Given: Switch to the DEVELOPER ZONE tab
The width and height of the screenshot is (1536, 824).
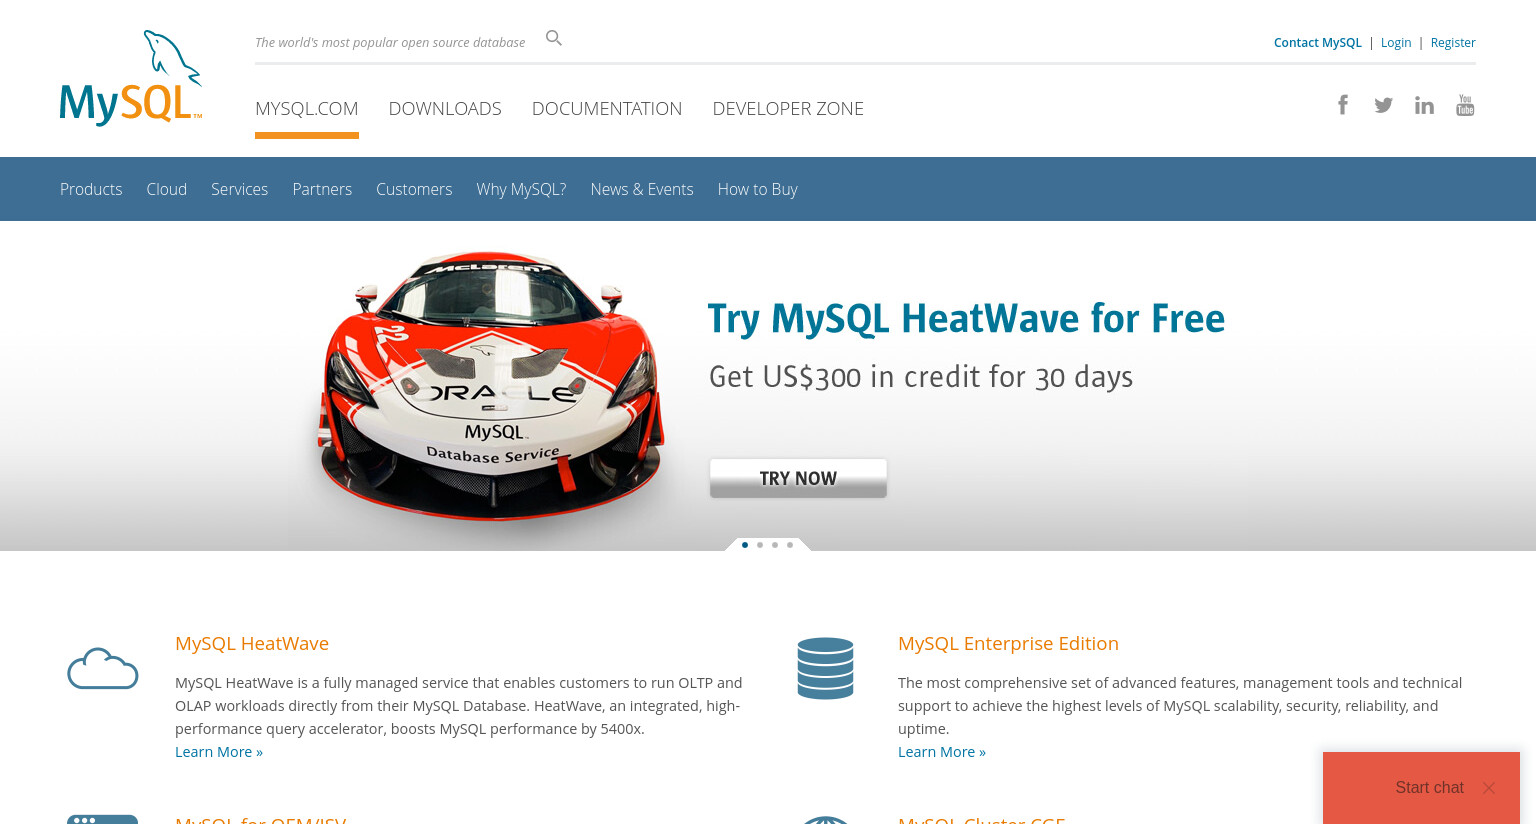Looking at the screenshot, I should [x=788, y=108].
